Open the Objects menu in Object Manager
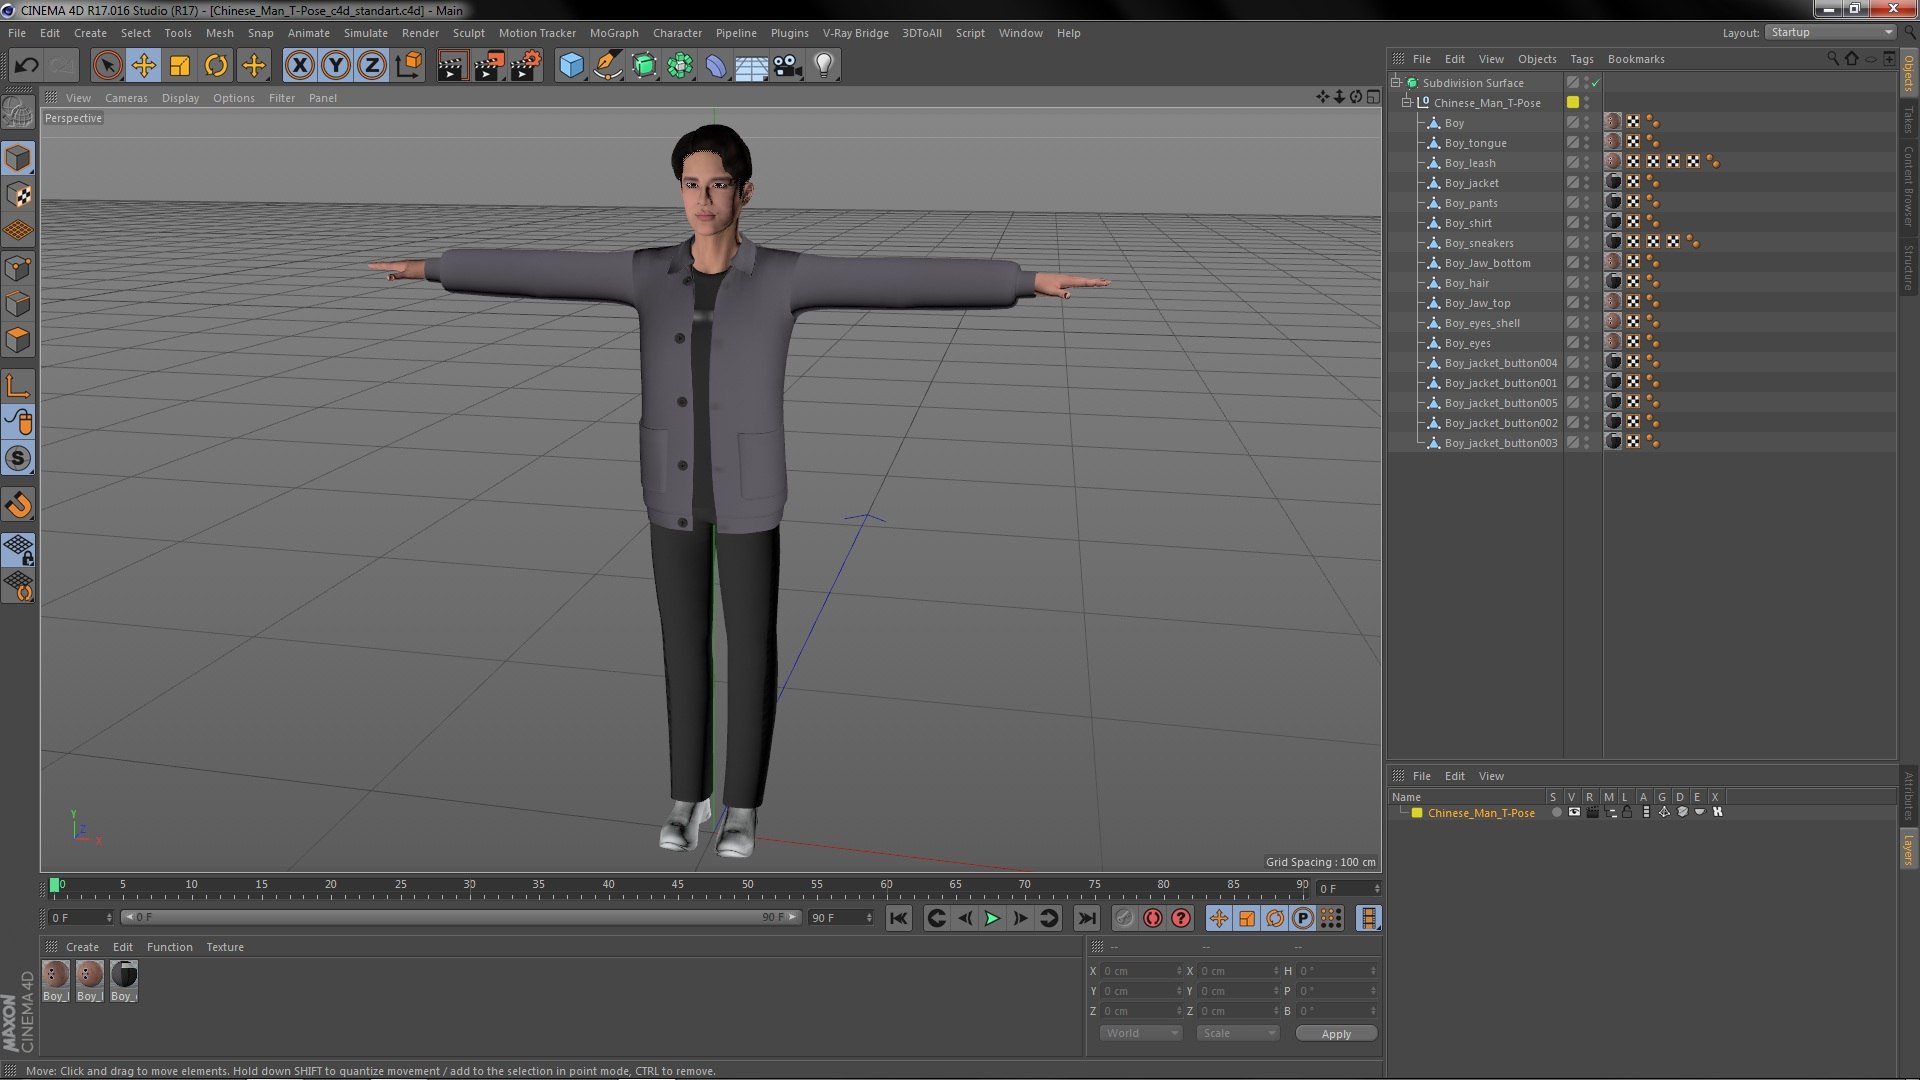 [1536, 59]
